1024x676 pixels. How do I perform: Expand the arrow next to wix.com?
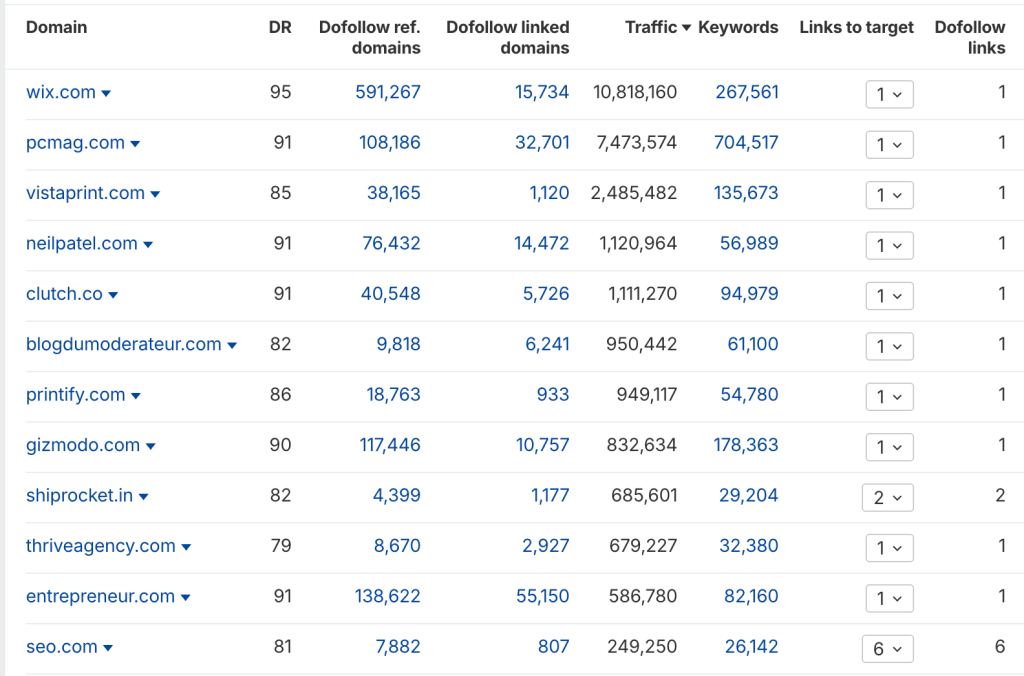pos(106,93)
